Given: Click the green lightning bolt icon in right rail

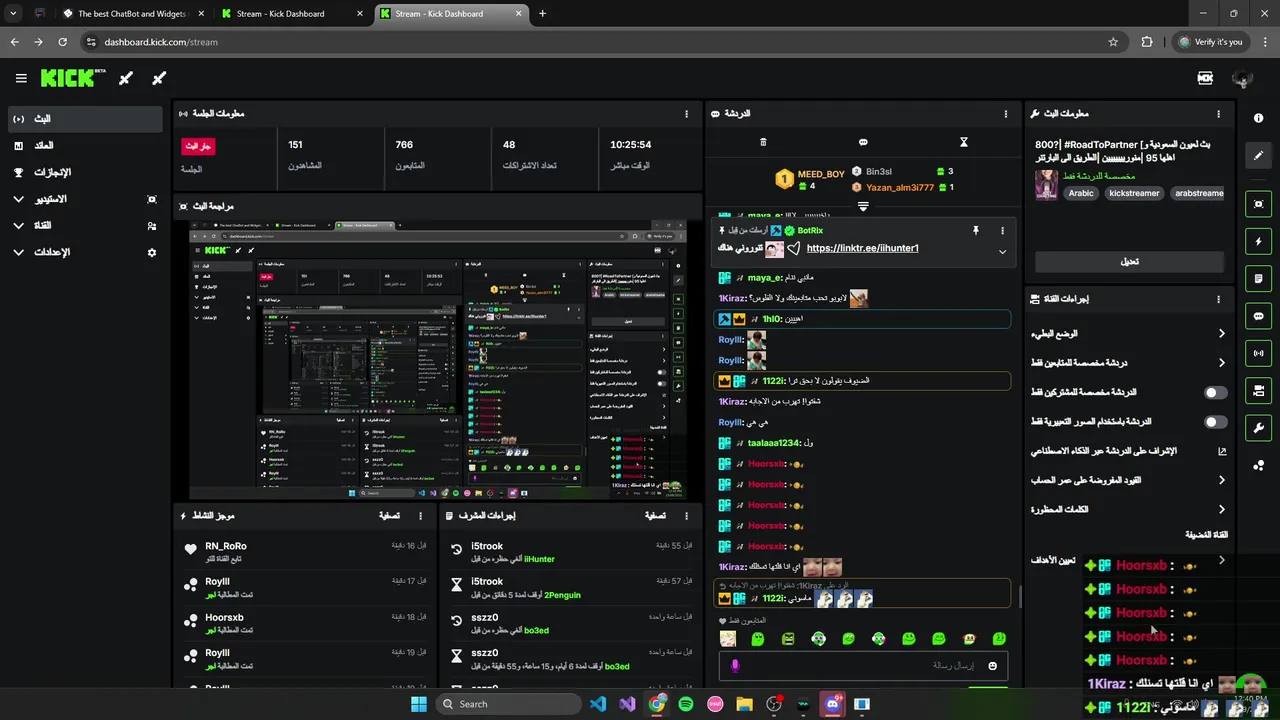Looking at the screenshot, I should click(1258, 241).
